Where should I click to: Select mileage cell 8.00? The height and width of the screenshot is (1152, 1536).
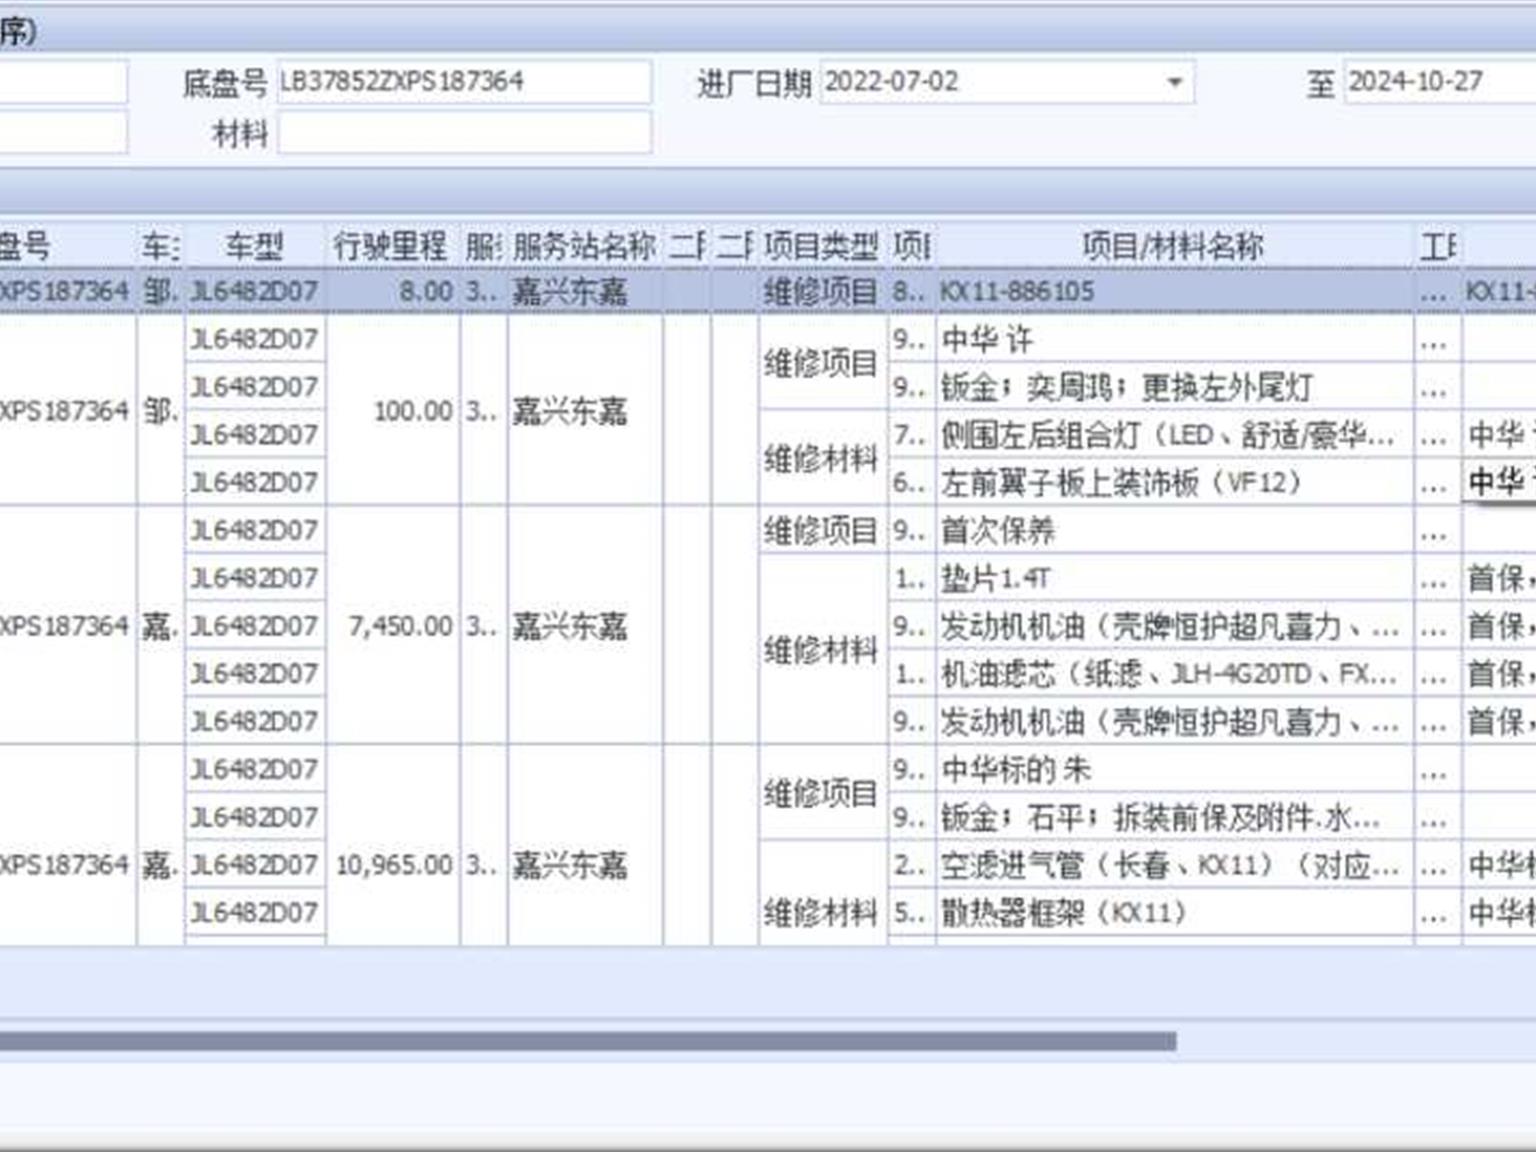coord(393,292)
